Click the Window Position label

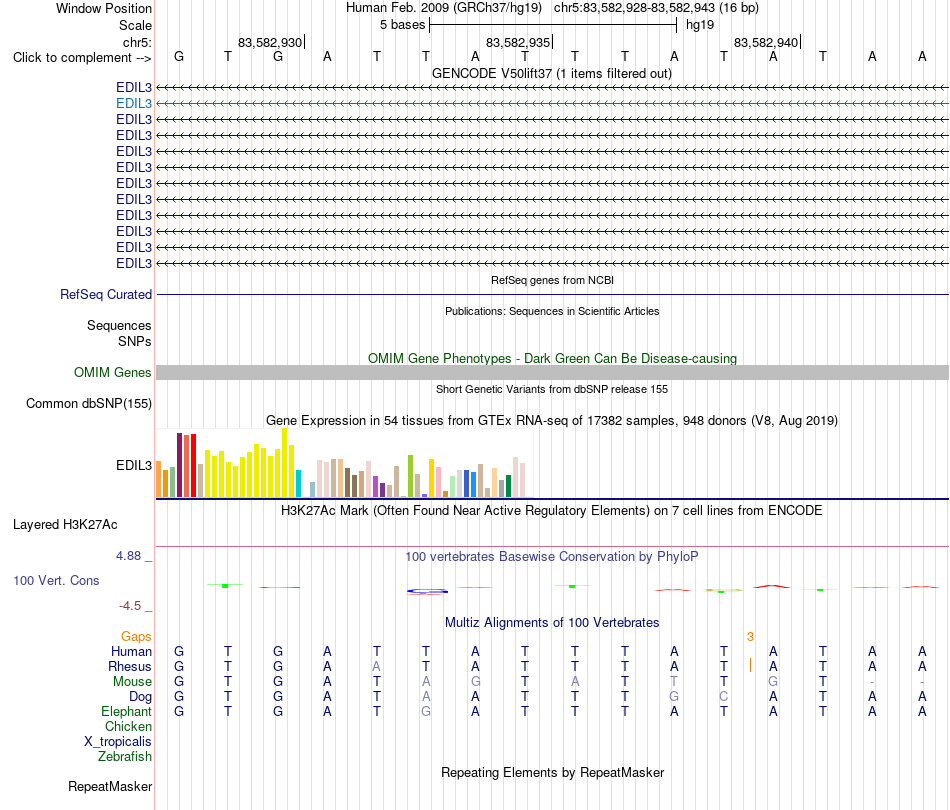(x=104, y=8)
